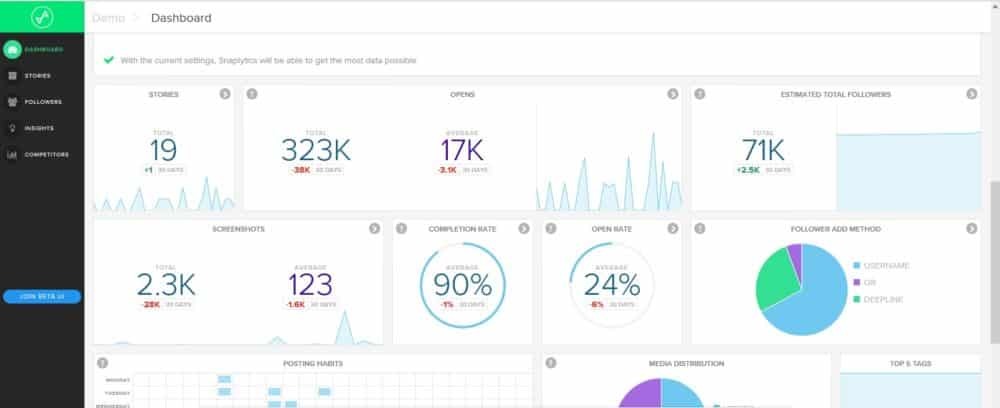Click the Dashboard home icon in sidebar
The width and height of the screenshot is (1000, 408).
coord(12,49)
